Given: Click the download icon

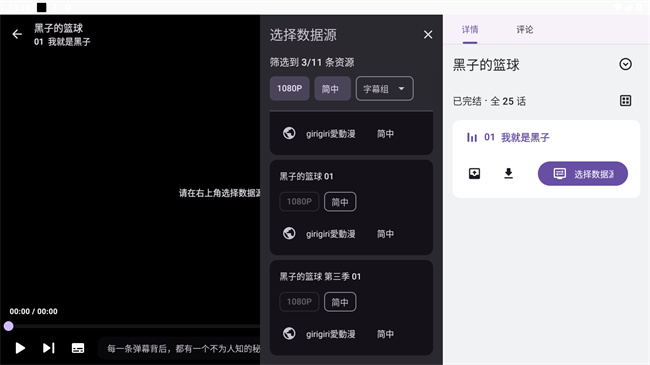Looking at the screenshot, I should point(509,173).
